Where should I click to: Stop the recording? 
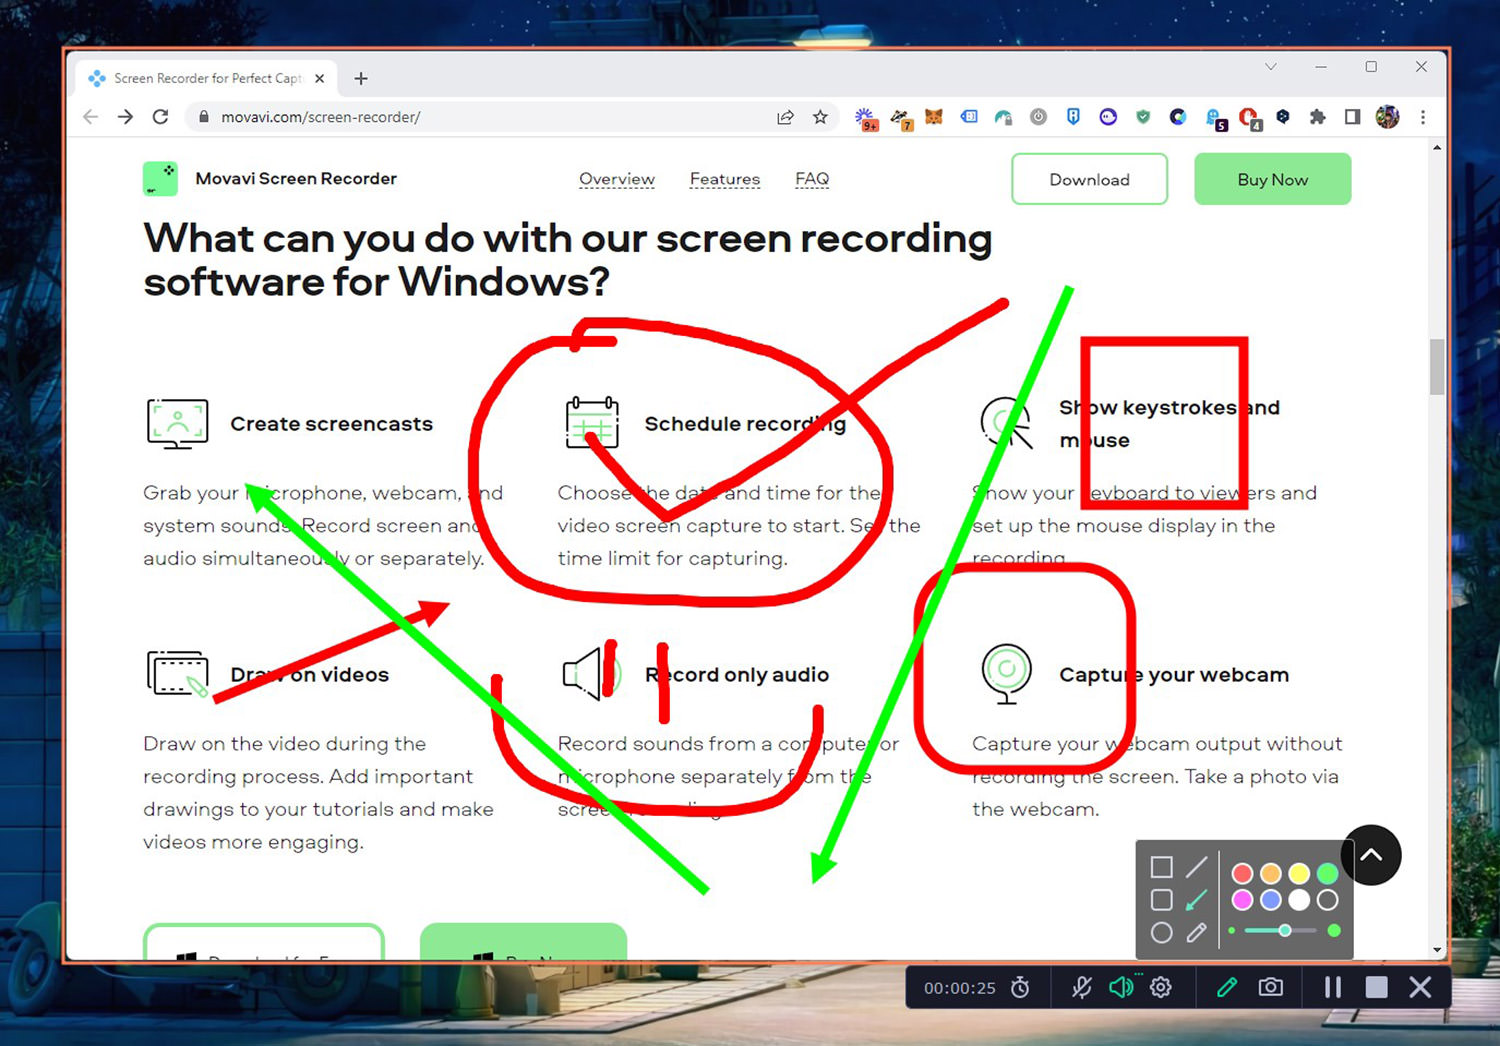pos(1377,988)
